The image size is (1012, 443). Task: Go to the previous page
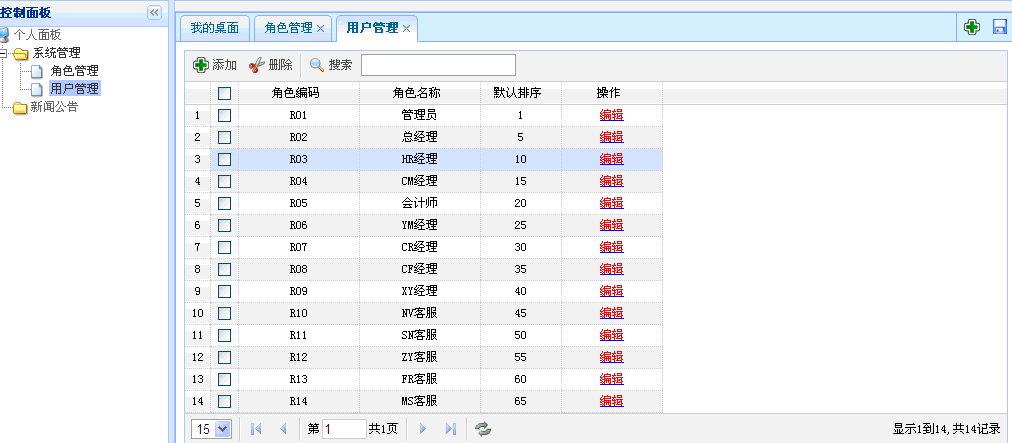pyautogui.click(x=283, y=429)
